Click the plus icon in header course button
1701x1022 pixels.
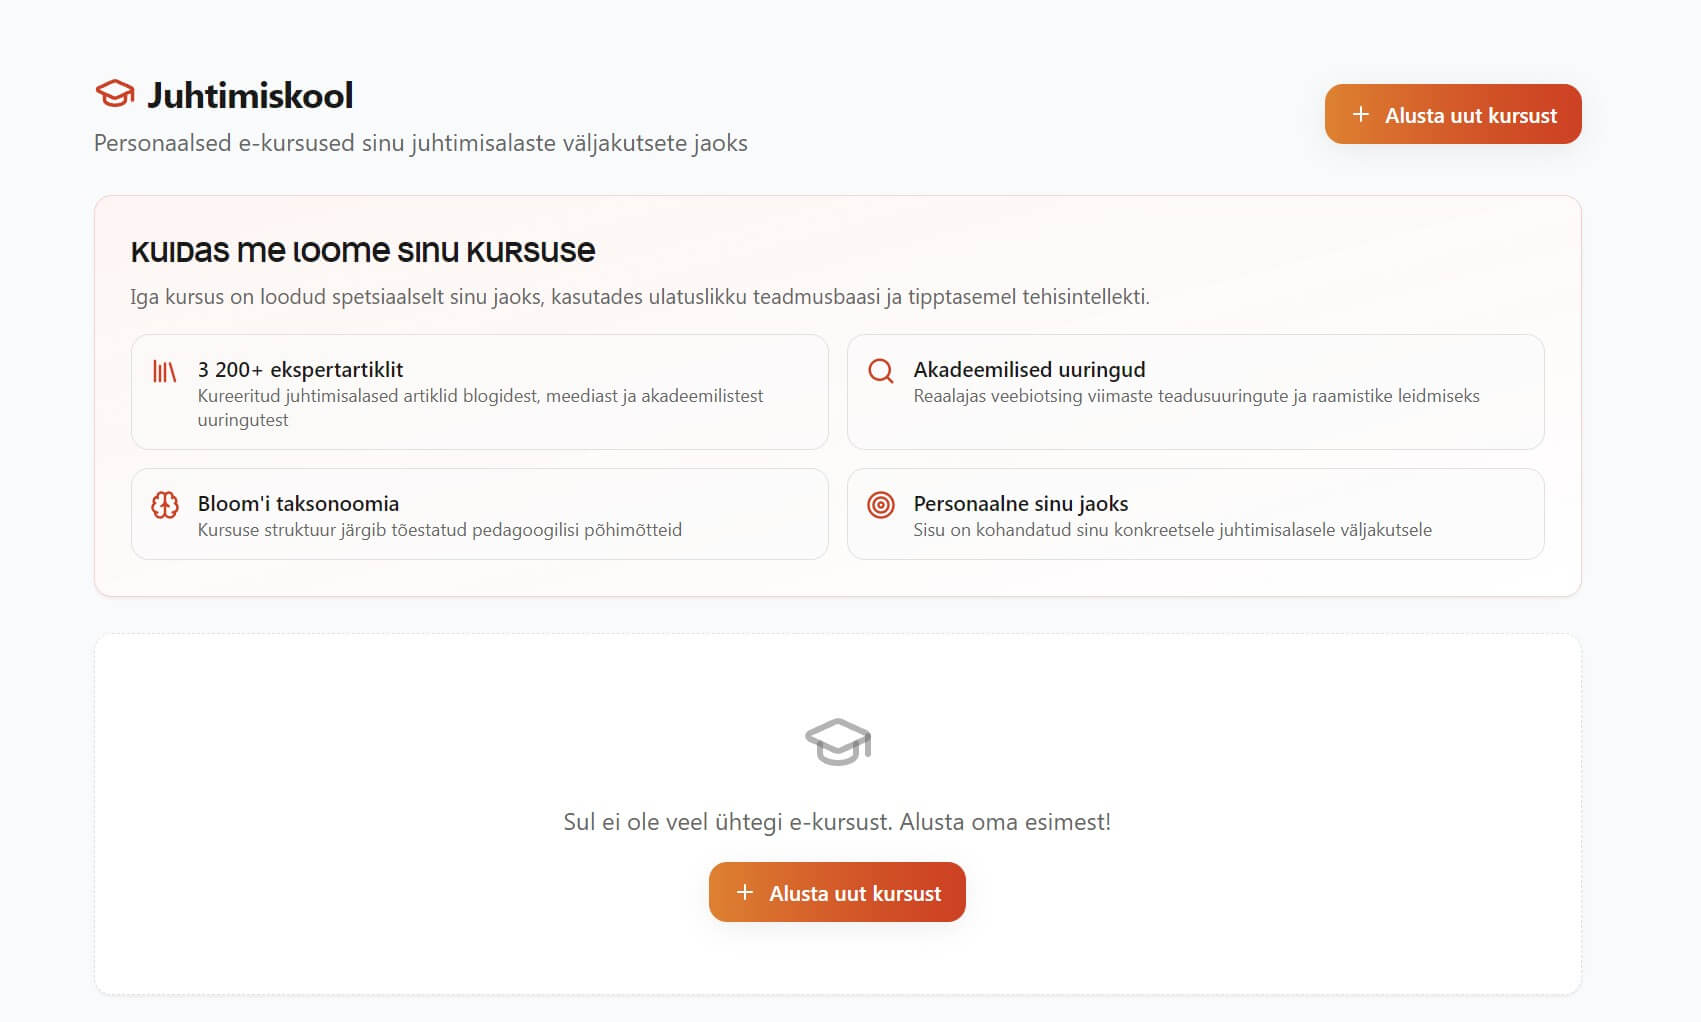(x=1360, y=115)
